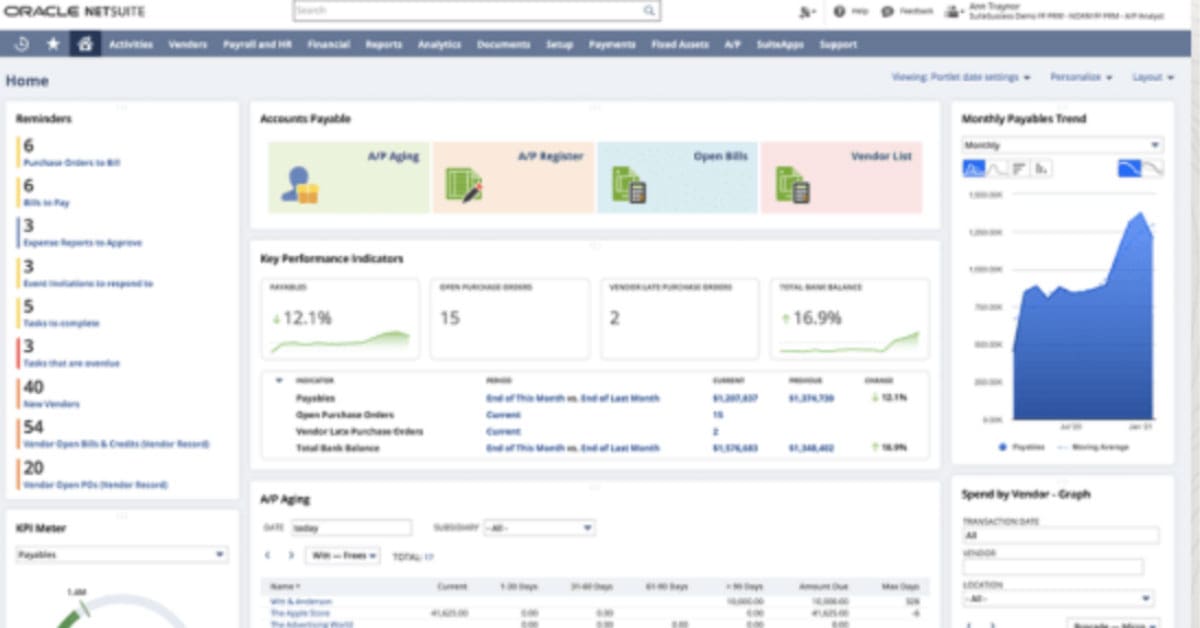Open the Documents menu
Viewport: 1200px width, 628px height.
504,45
